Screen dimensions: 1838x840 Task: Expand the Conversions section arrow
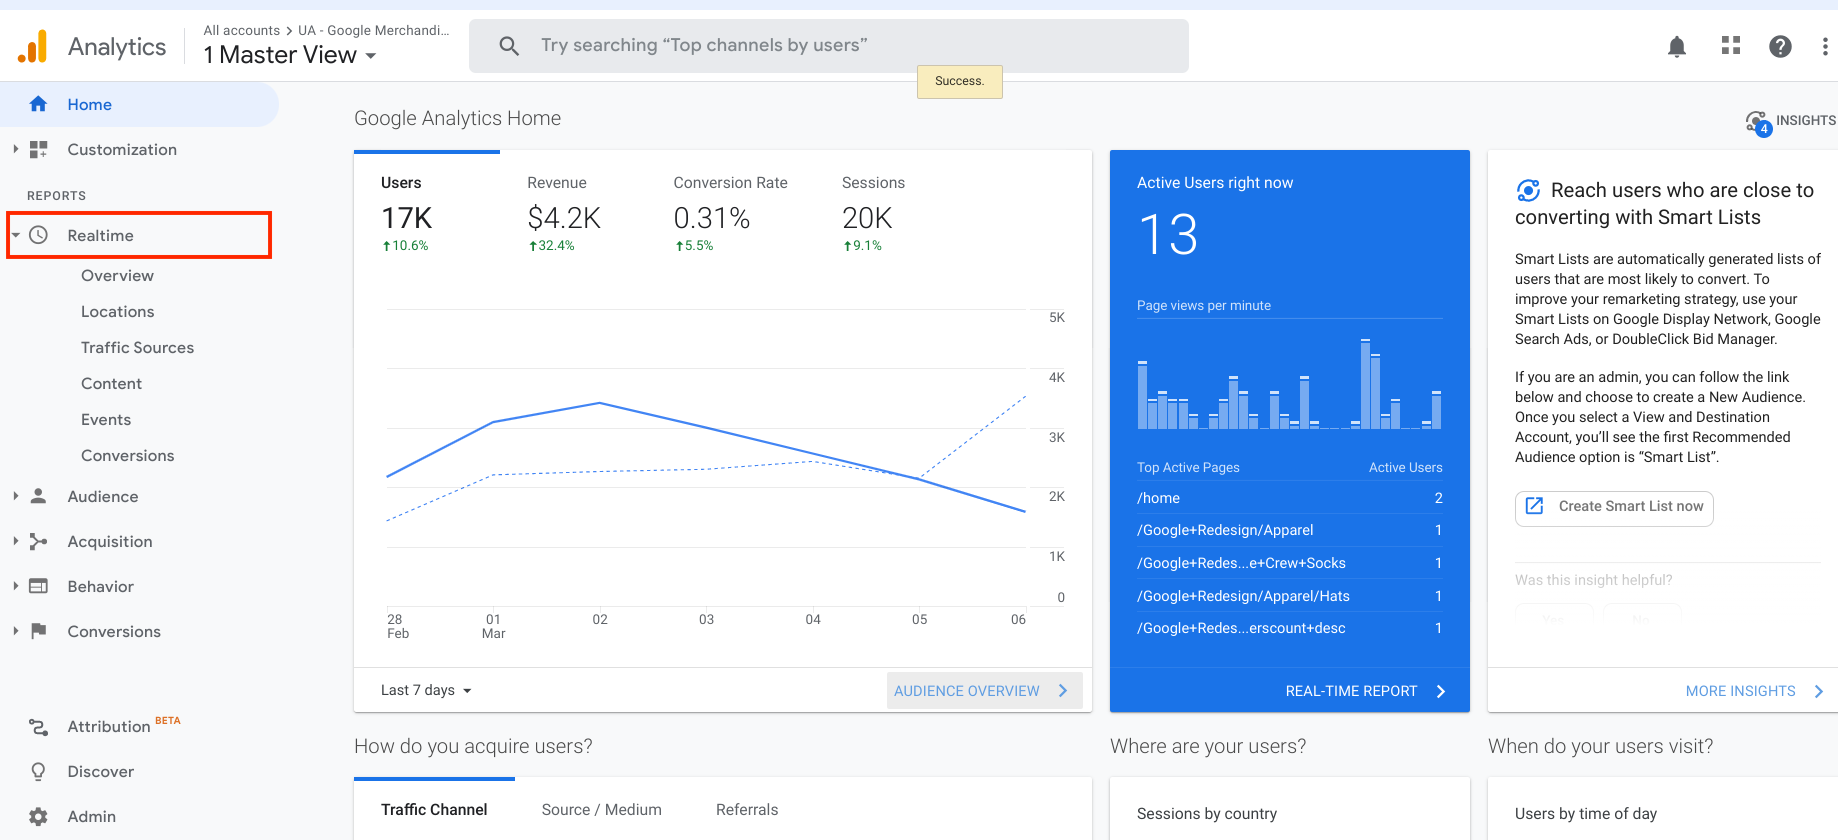coord(16,631)
